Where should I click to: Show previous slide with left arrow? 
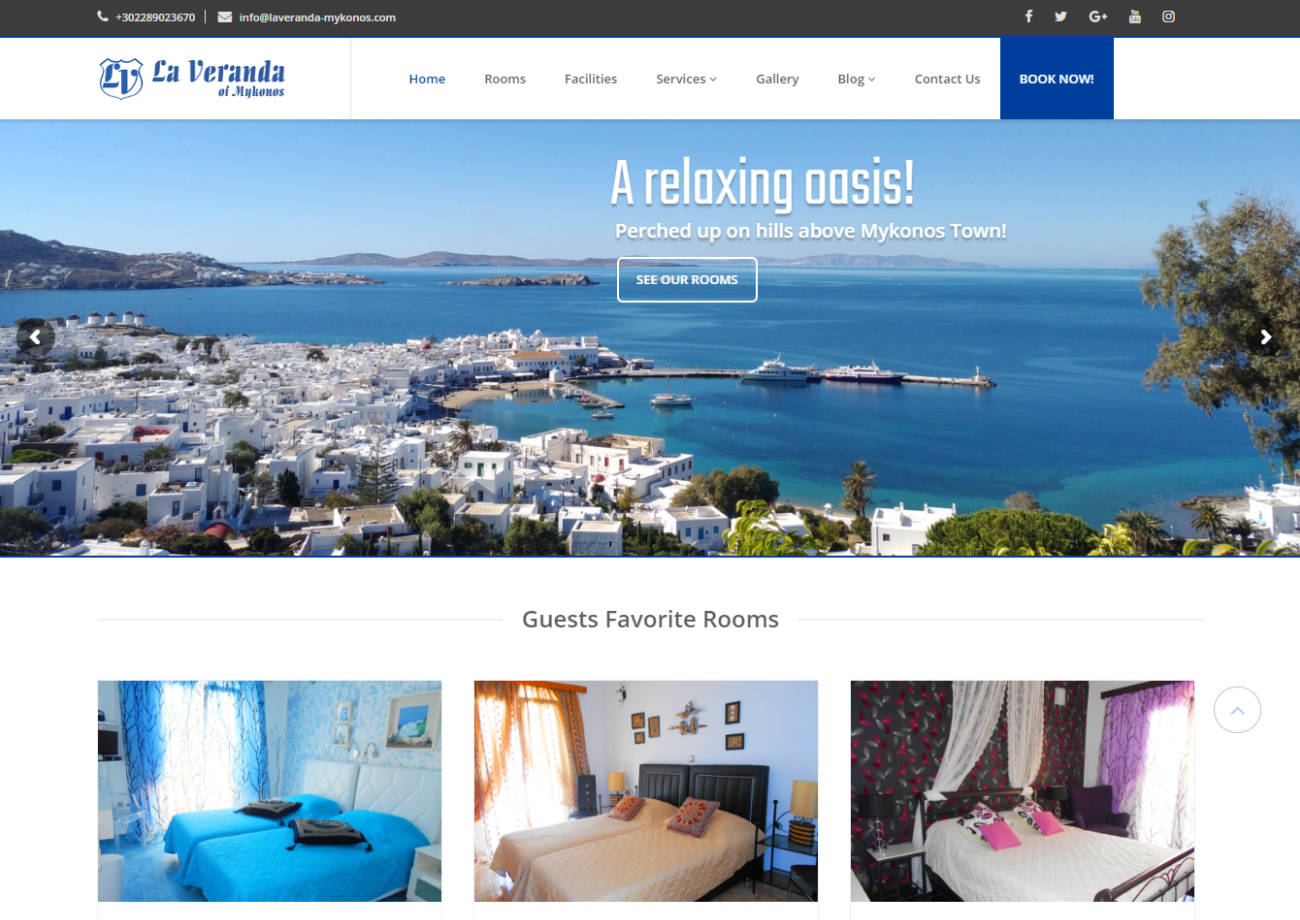[x=35, y=337]
